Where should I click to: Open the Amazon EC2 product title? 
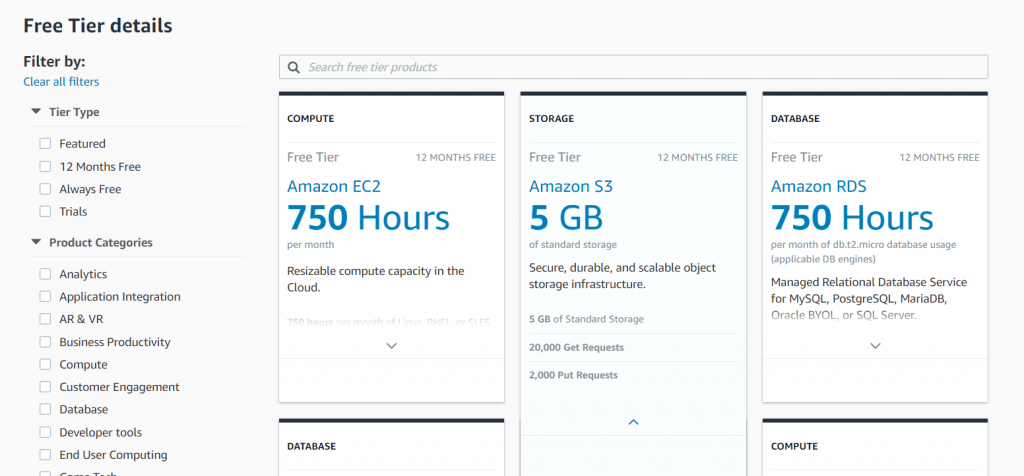tap(334, 186)
